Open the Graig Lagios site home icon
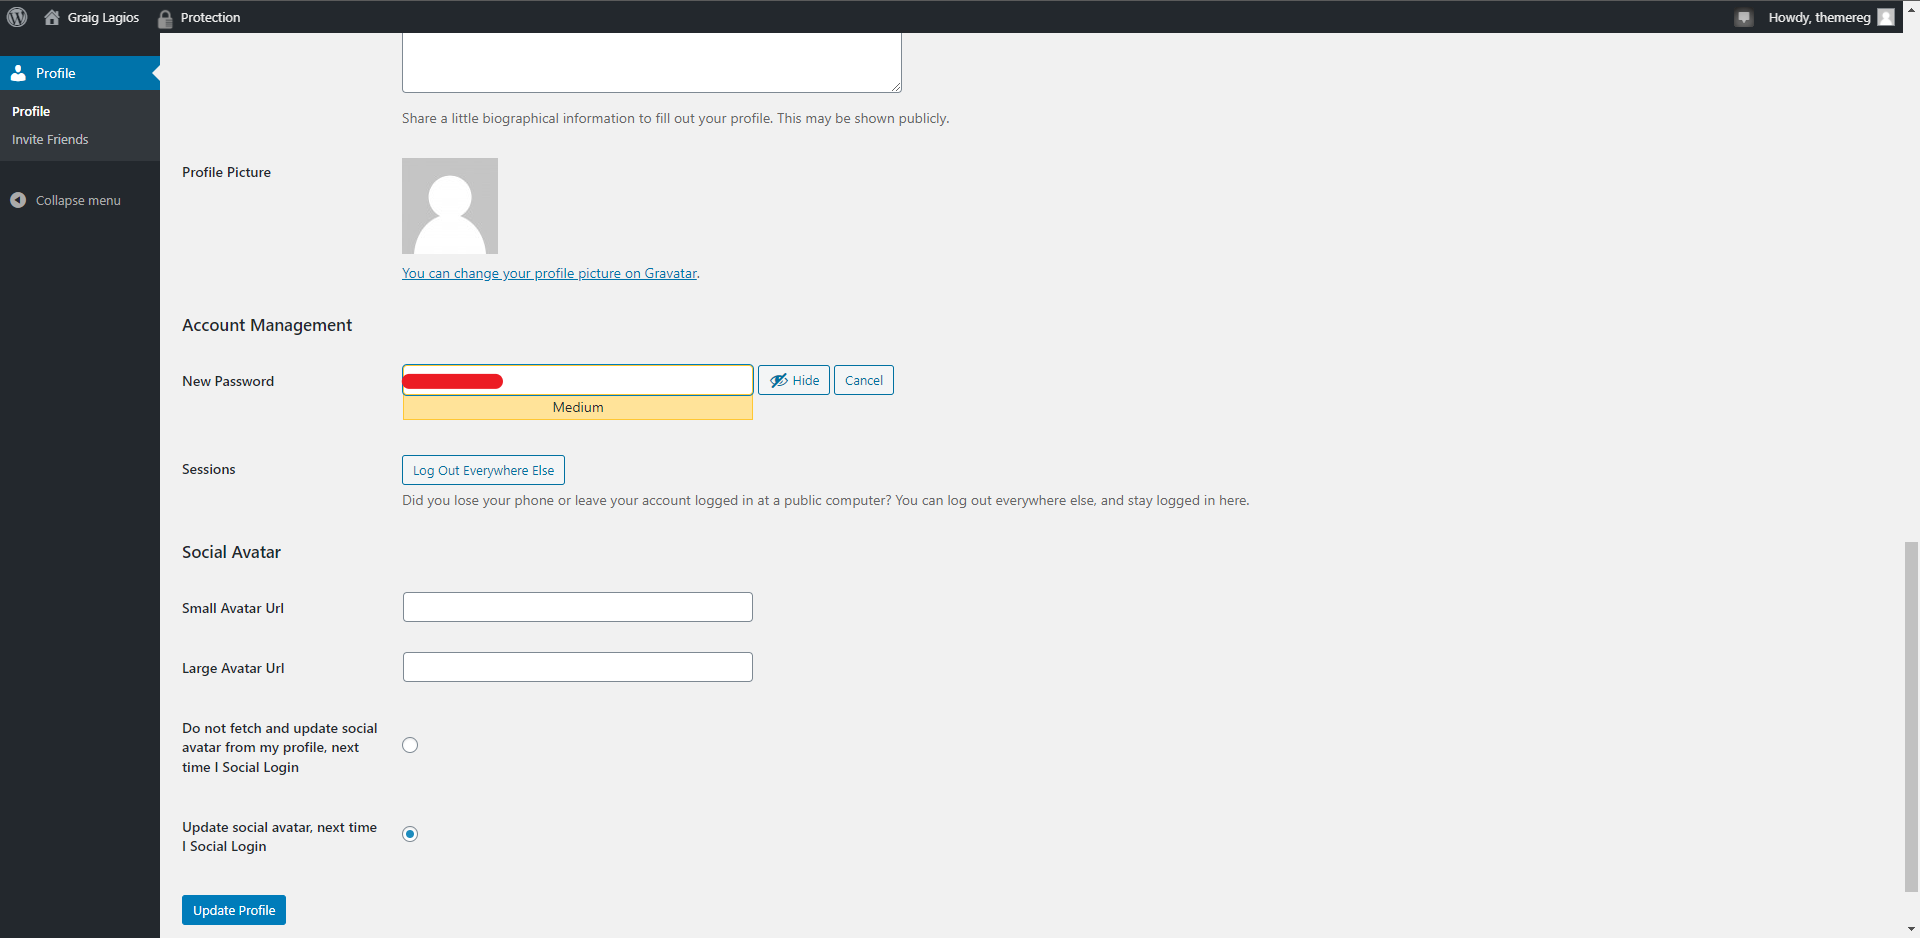Screen dimensions: 1920x938 (x=52, y=17)
